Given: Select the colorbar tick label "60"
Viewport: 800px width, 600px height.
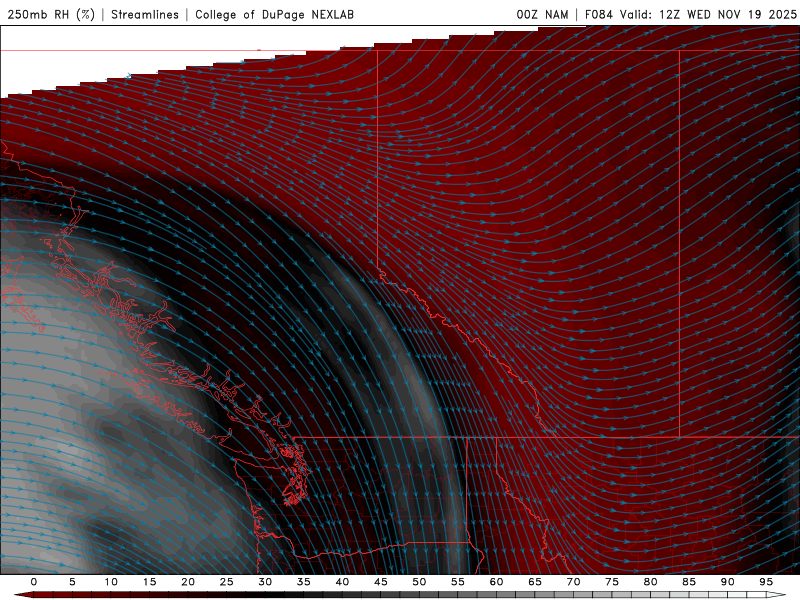Looking at the screenshot, I should coord(496,582).
